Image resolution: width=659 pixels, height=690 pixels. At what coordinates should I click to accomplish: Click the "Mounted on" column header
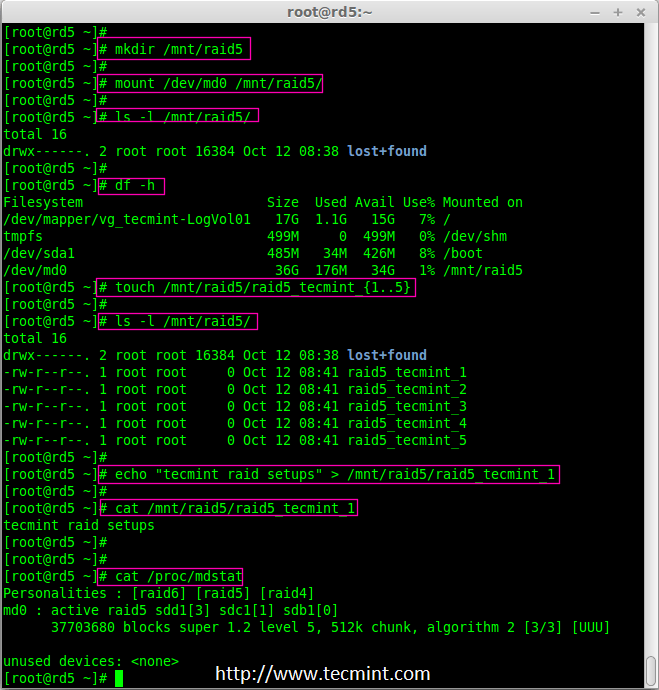pyautogui.click(x=482, y=202)
